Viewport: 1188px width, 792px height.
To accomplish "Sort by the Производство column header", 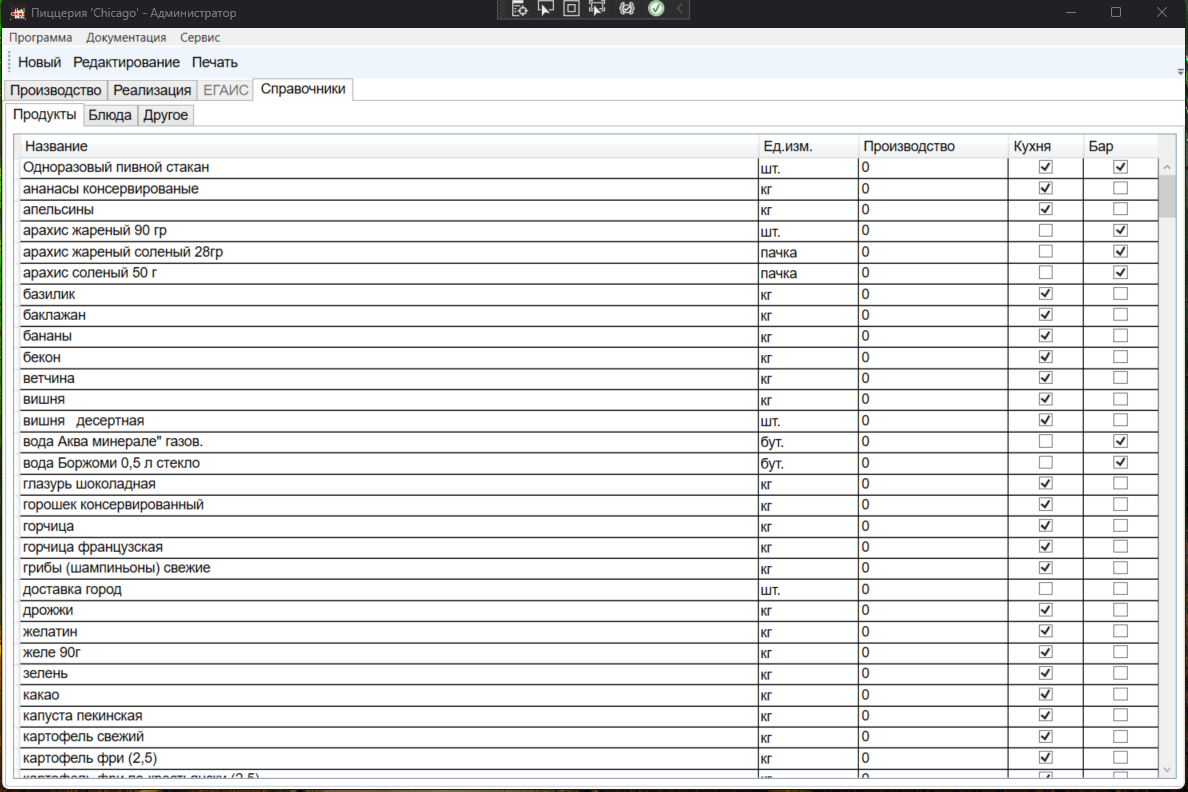I will click(x=933, y=146).
